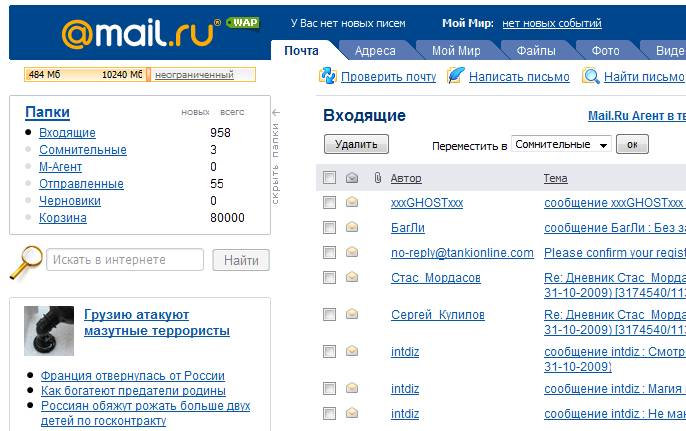Open the WAP badge link

[x=243, y=23]
